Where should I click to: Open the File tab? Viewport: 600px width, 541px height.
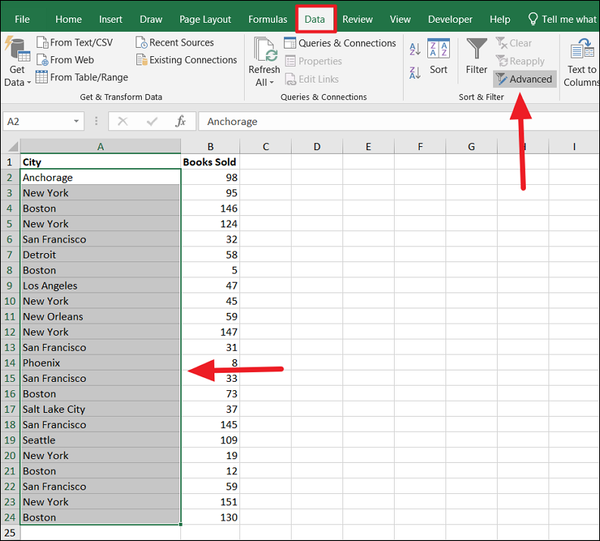click(x=22, y=19)
